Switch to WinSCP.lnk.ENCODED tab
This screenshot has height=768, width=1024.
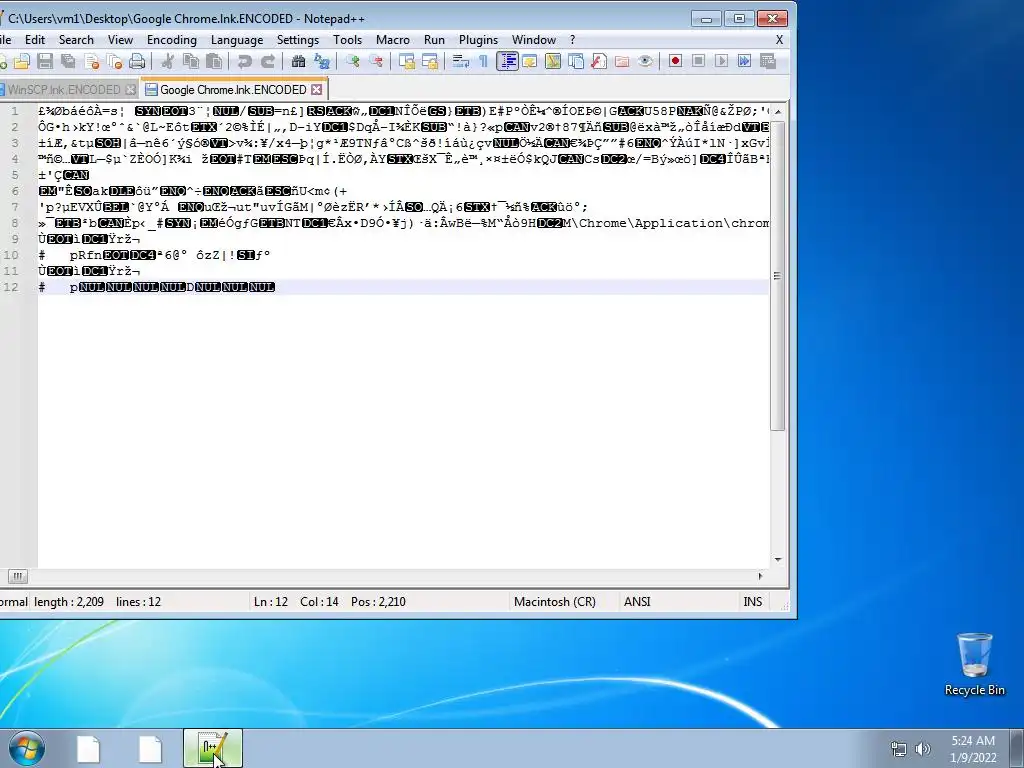(x=64, y=89)
